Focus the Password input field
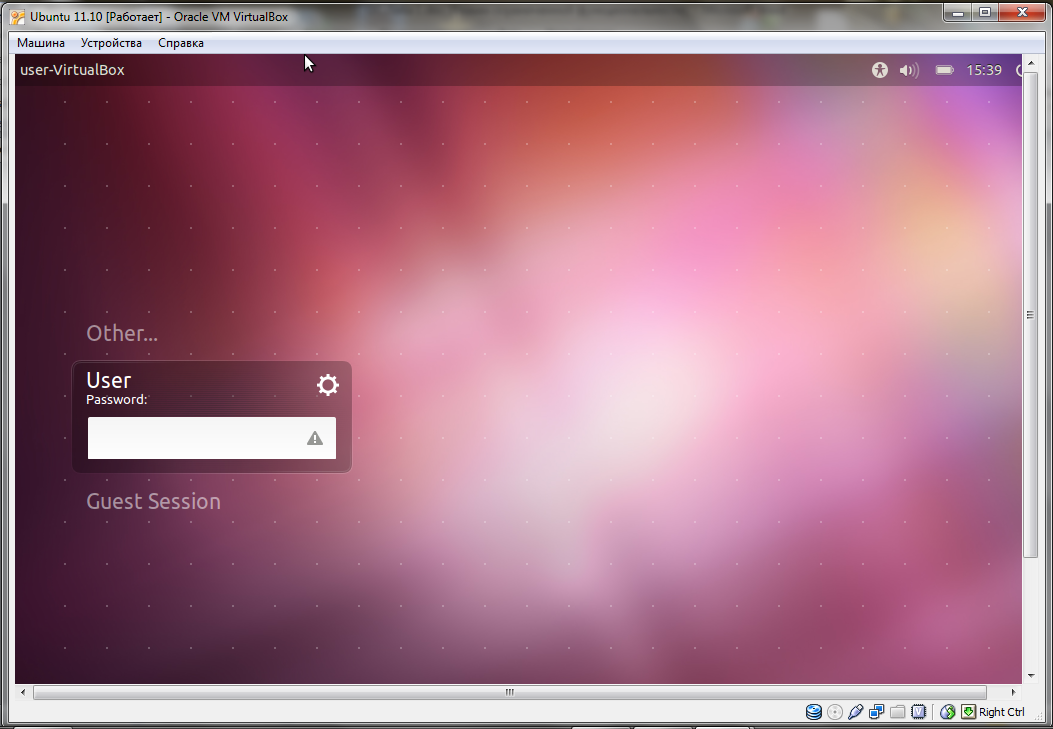Image resolution: width=1053 pixels, height=729 pixels. [212, 438]
